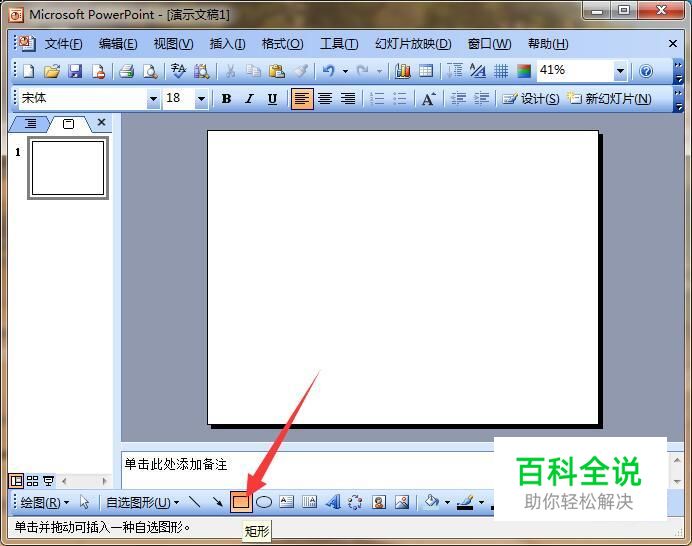692x546 pixels.
Task: Expand the undo history dropdown arrow
Action: click(x=345, y=71)
